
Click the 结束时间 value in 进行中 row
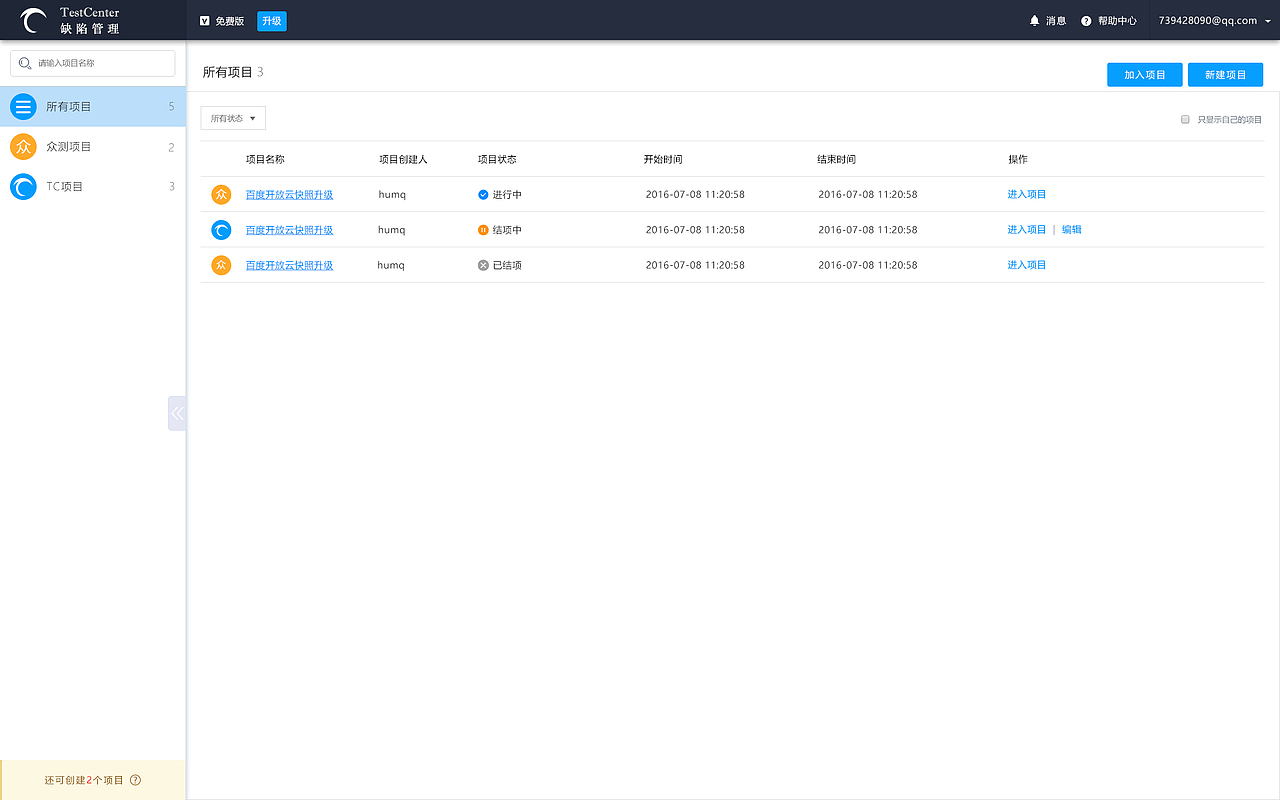point(868,194)
